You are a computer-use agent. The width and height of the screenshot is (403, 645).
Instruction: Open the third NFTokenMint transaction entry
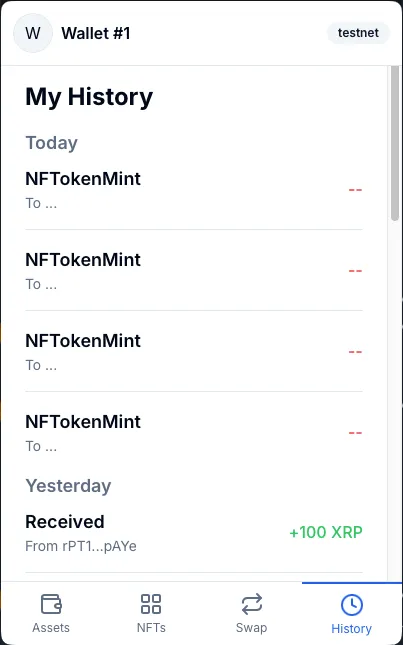[194, 352]
